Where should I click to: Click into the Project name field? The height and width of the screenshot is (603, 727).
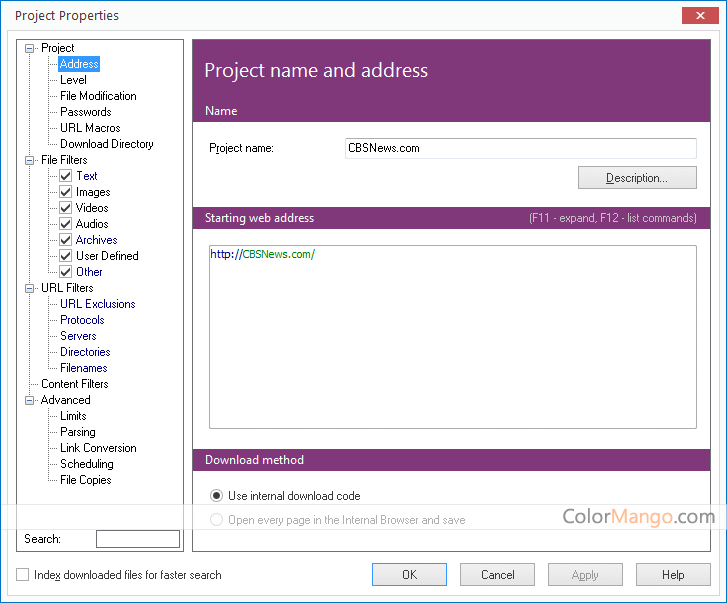(x=520, y=148)
